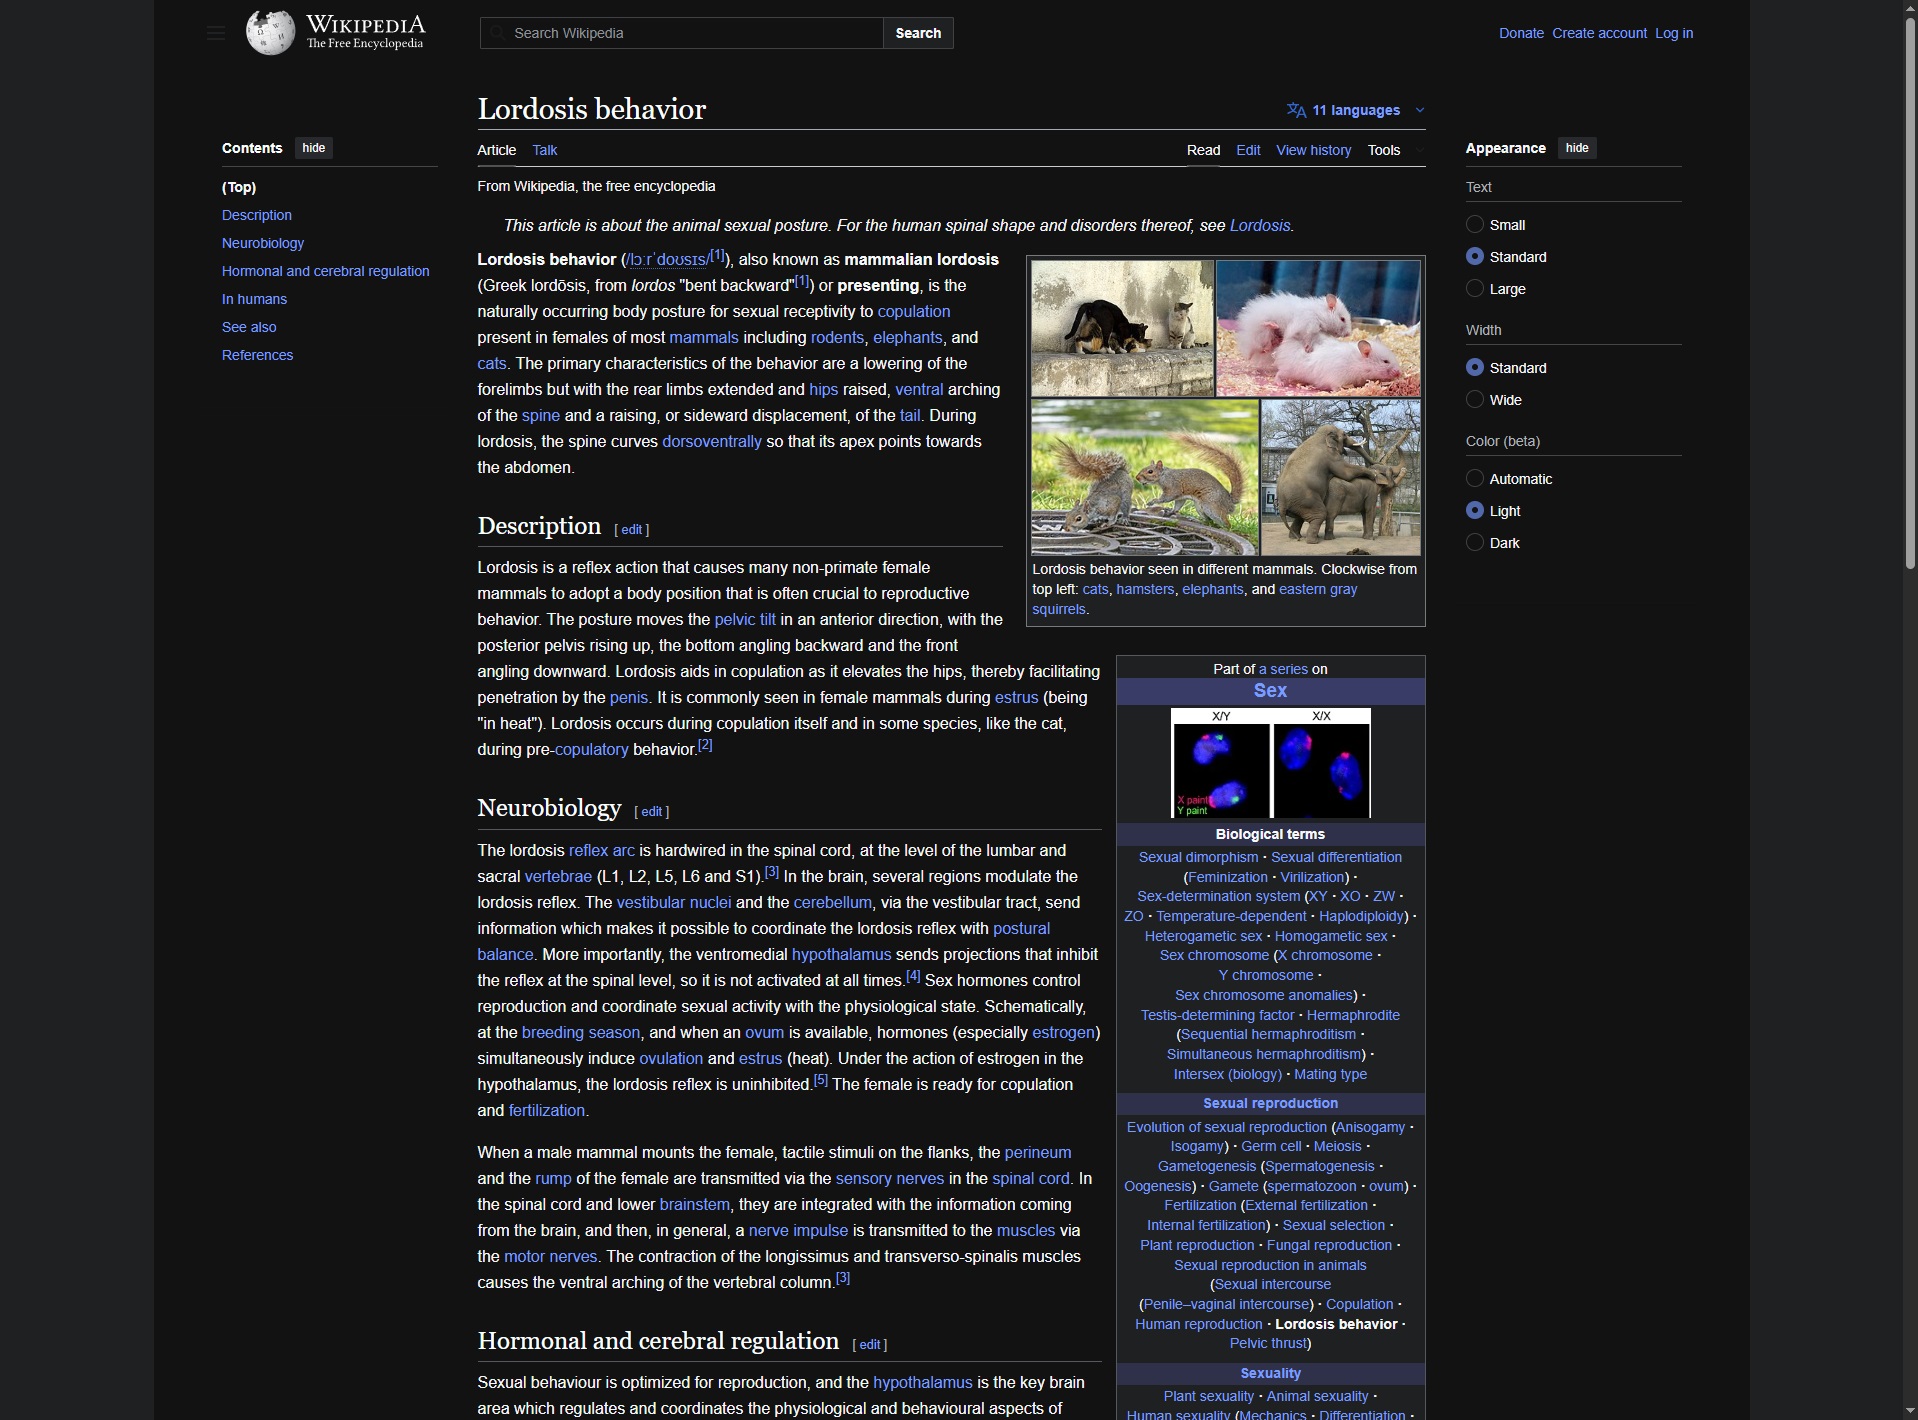Select Automatic color mode
Screen dimensions: 1918x1420
[1474, 478]
